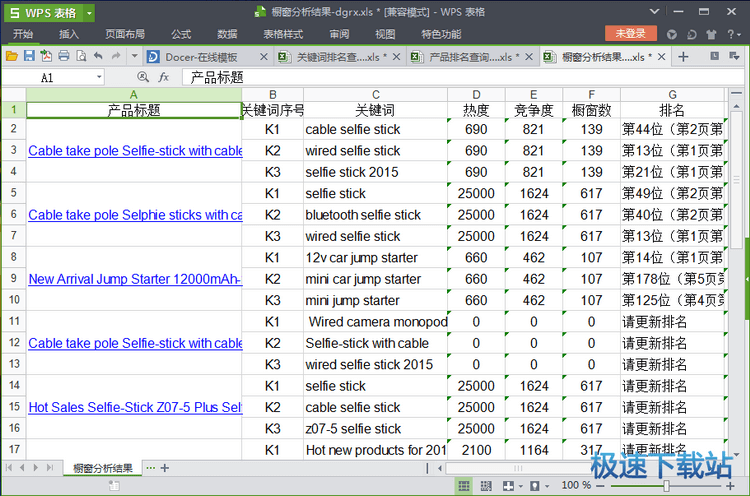This screenshot has width=750, height=496.
Task: Open the first Cable take pole Selfie-stick link
Action: tap(135, 151)
